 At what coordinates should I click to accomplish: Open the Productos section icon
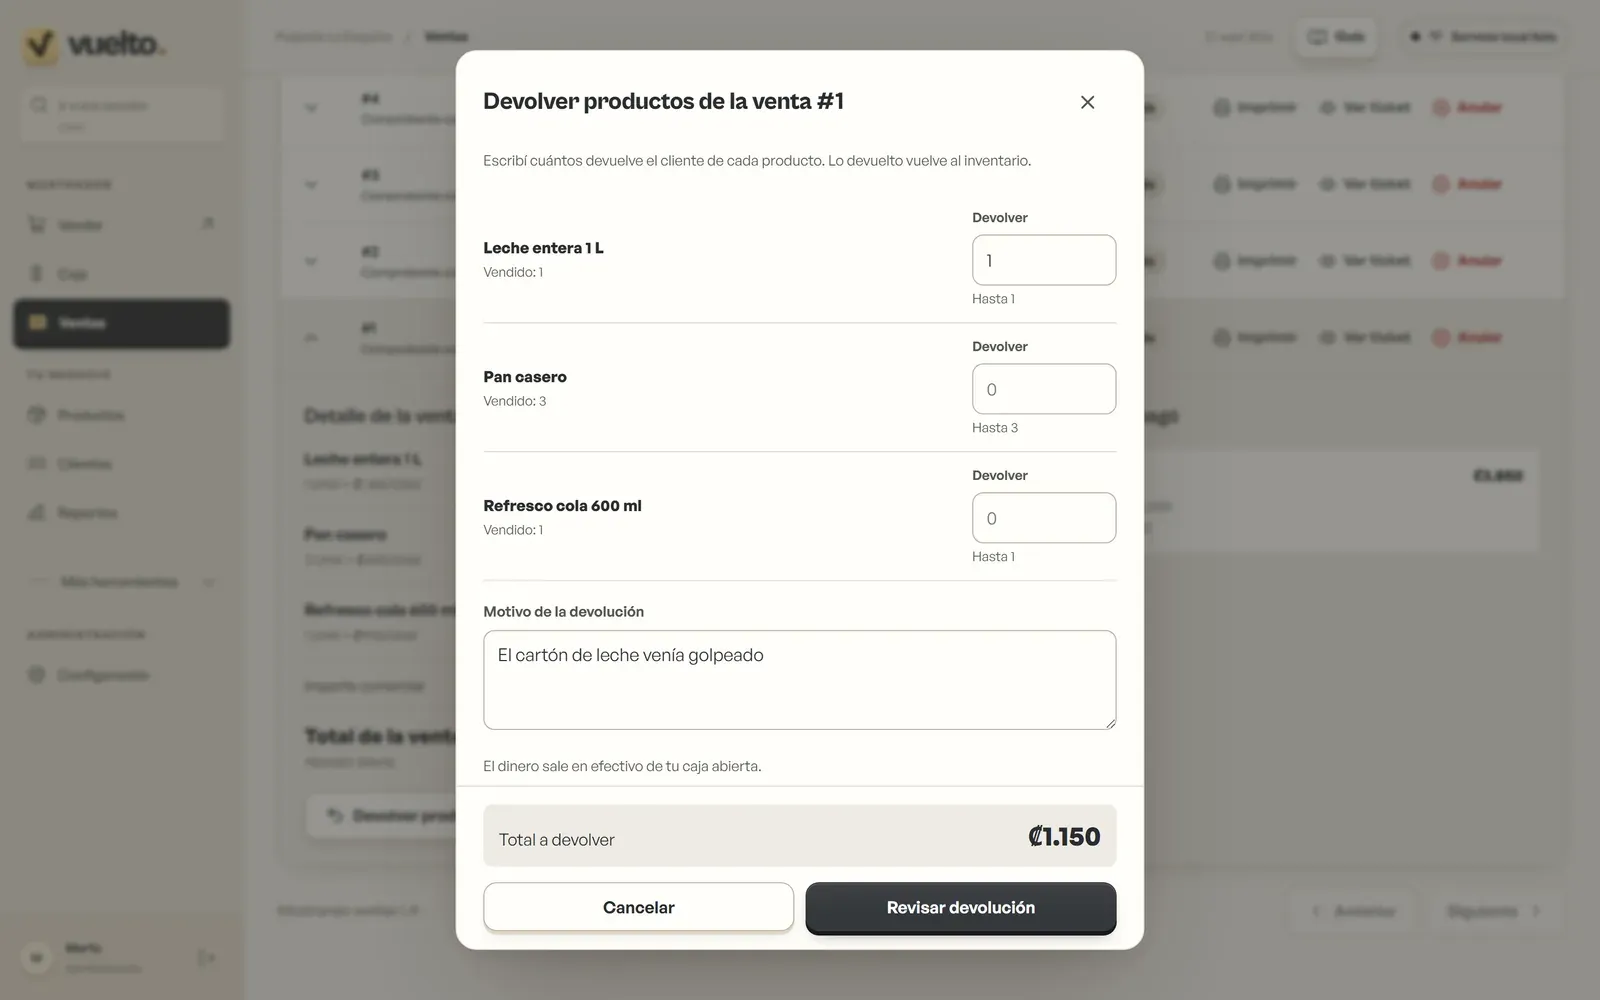[x=37, y=415]
